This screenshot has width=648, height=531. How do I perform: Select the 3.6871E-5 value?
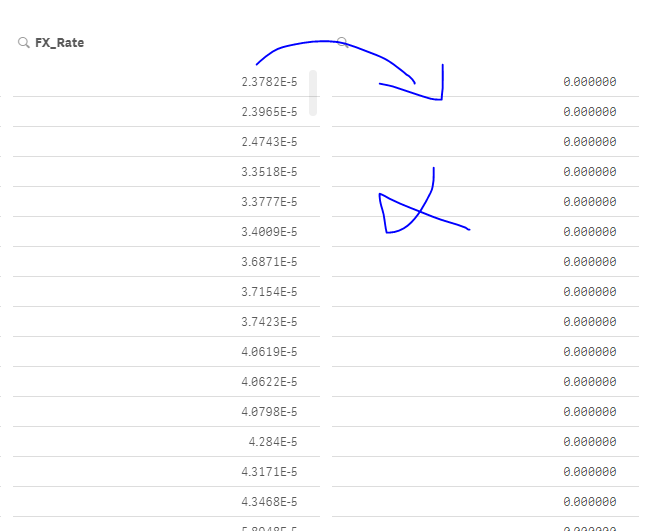[x=269, y=262]
